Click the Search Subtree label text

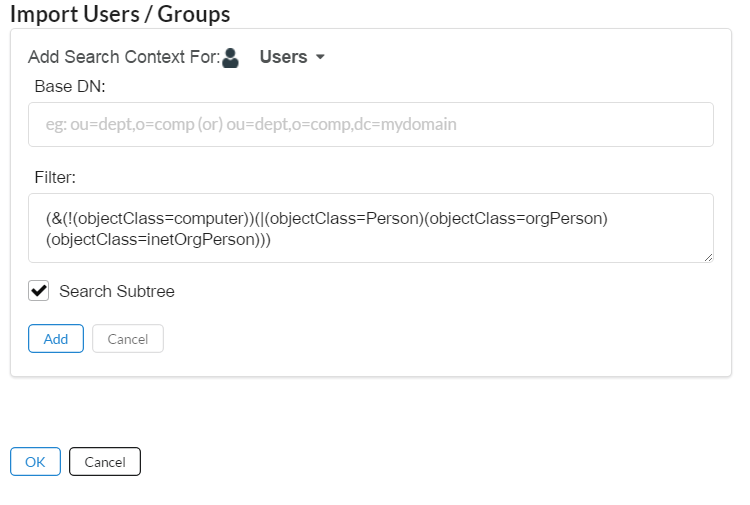click(117, 291)
